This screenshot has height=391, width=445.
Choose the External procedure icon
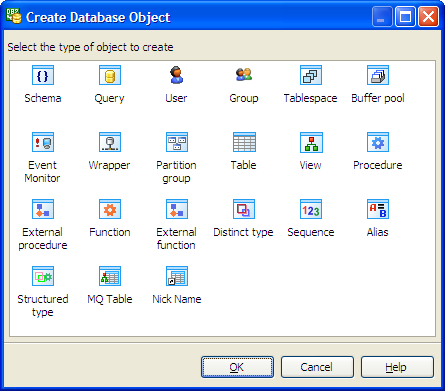tap(43, 209)
